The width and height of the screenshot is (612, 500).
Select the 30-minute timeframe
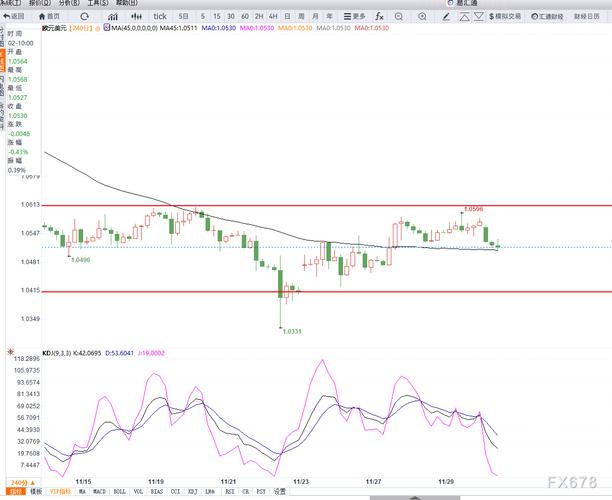coord(231,16)
